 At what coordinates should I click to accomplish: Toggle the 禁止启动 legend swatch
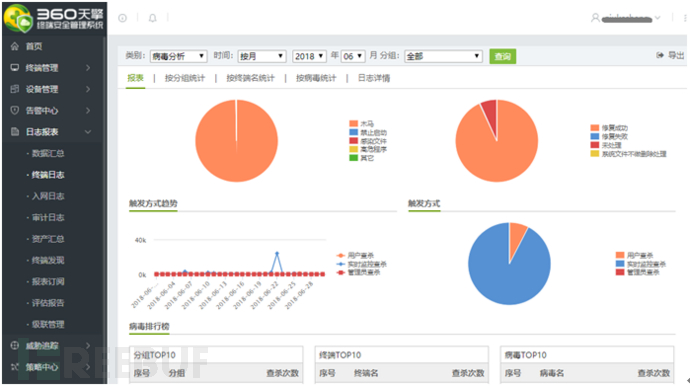coord(353,132)
